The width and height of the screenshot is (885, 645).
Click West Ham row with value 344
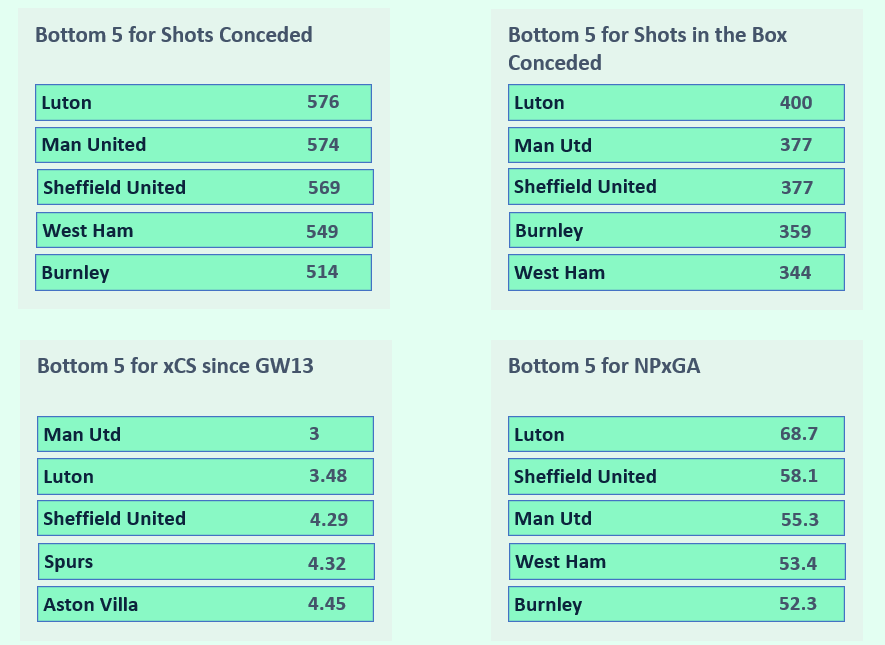coord(676,272)
